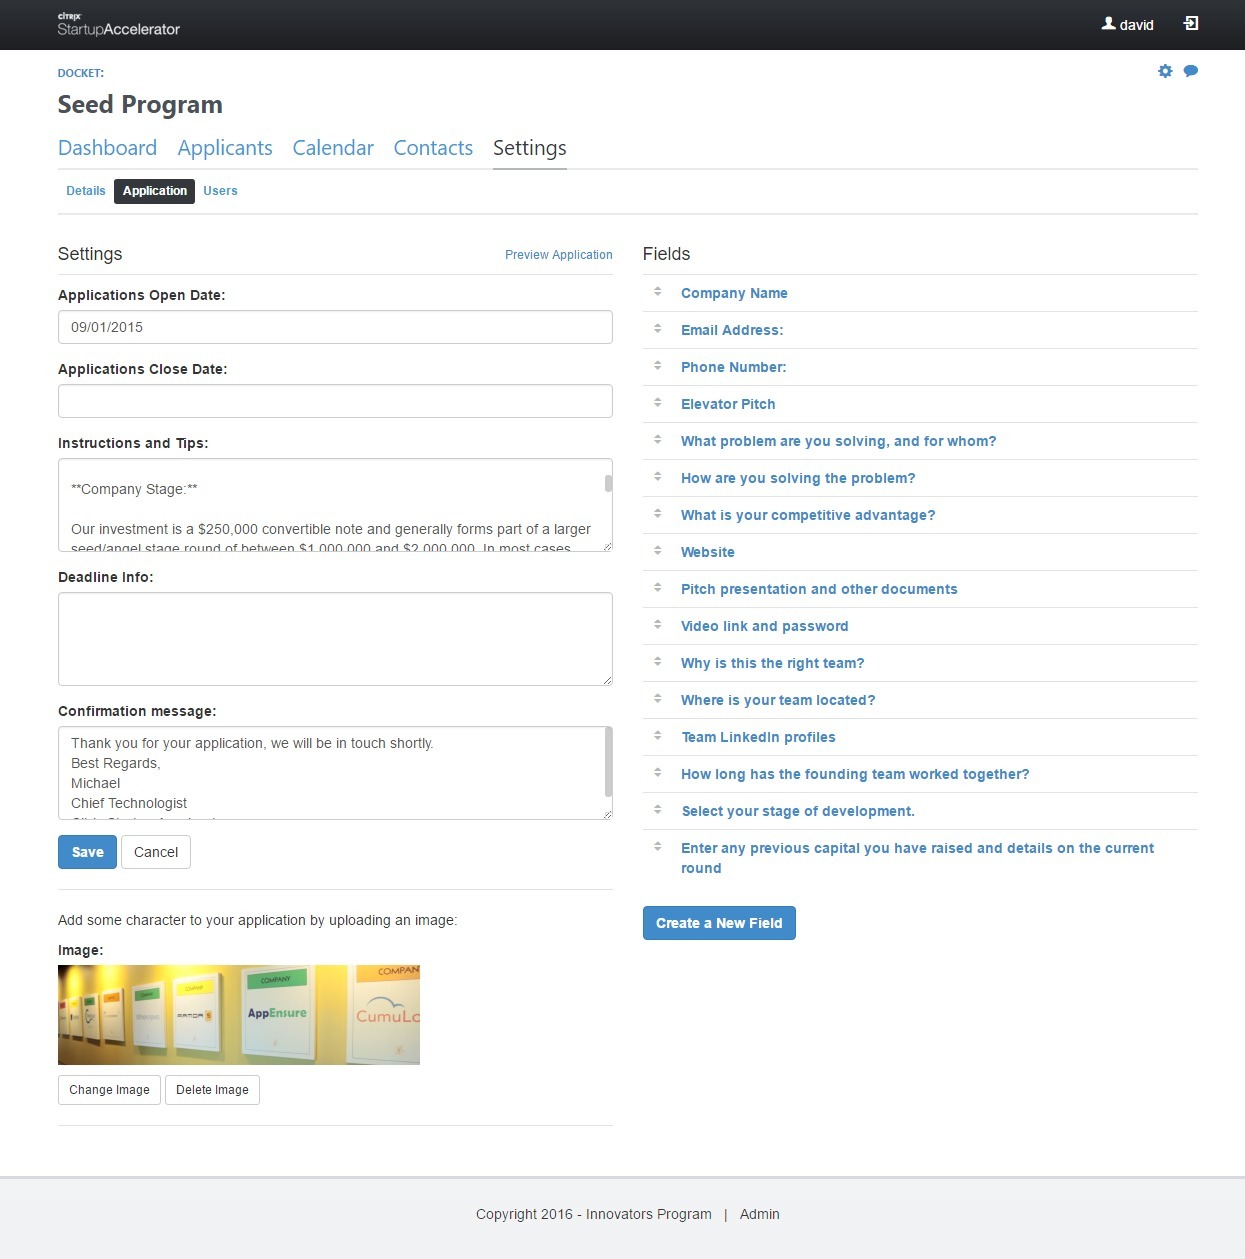Open Team LinkedIn profiles field
This screenshot has height=1259, width=1245.
point(758,737)
